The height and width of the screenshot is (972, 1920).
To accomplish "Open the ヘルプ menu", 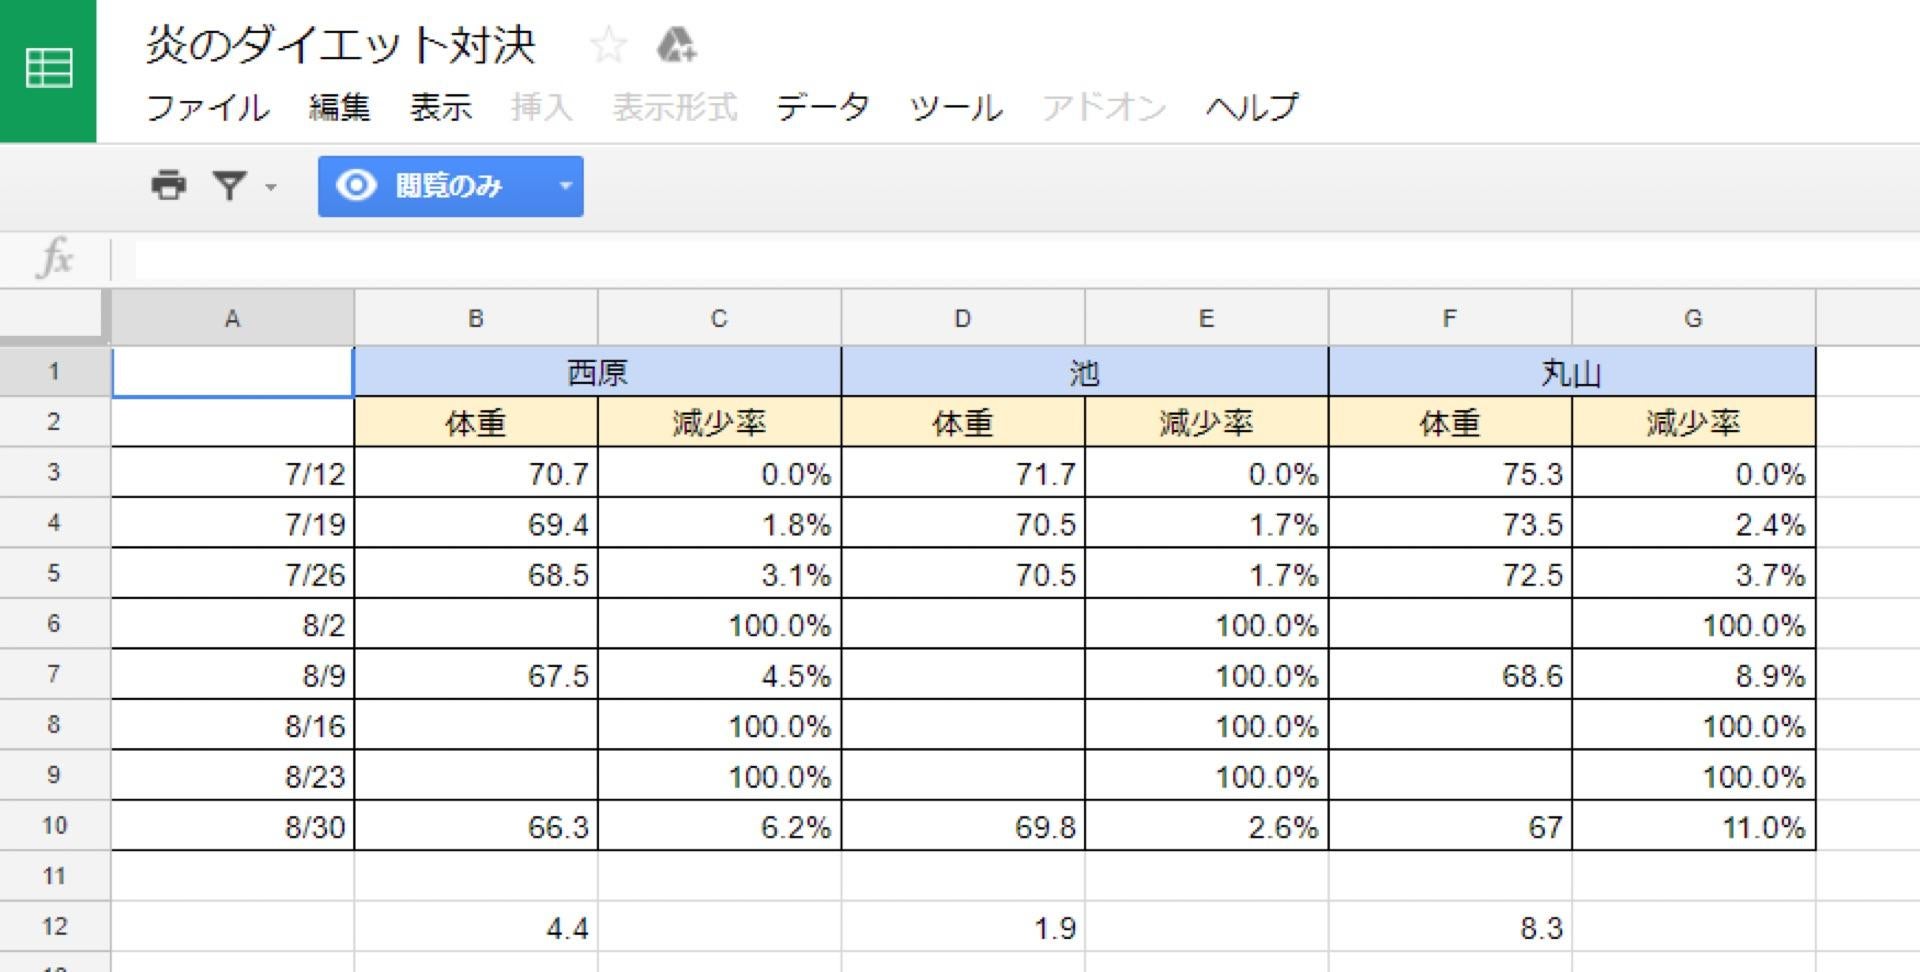I will click(1251, 108).
